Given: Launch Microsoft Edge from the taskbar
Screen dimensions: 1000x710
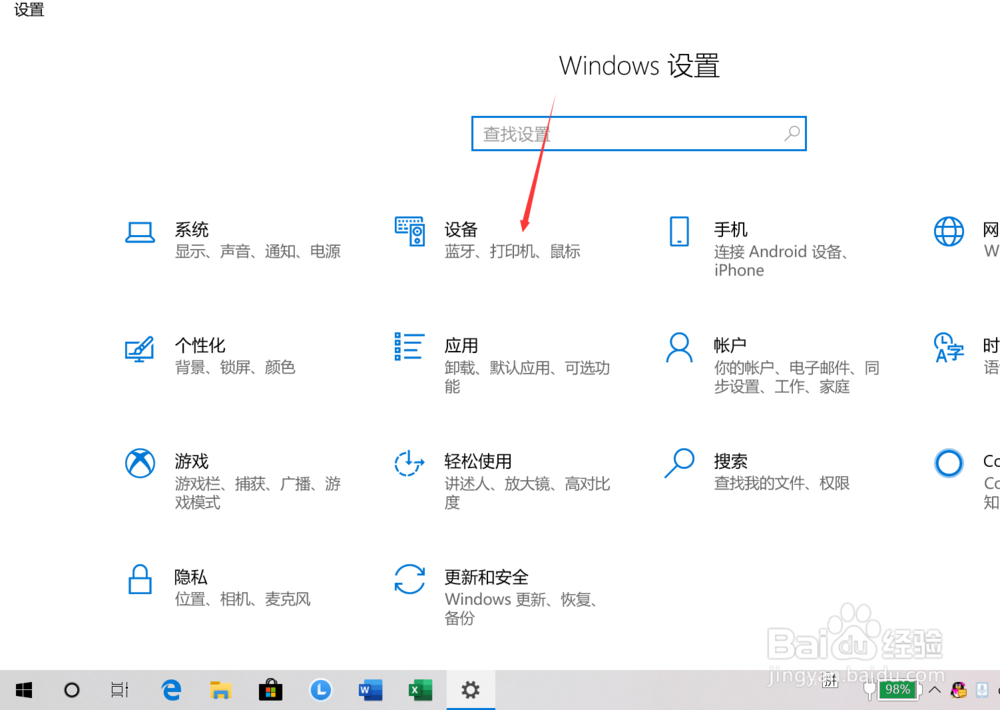Looking at the screenshot, I should coord(170,689).
